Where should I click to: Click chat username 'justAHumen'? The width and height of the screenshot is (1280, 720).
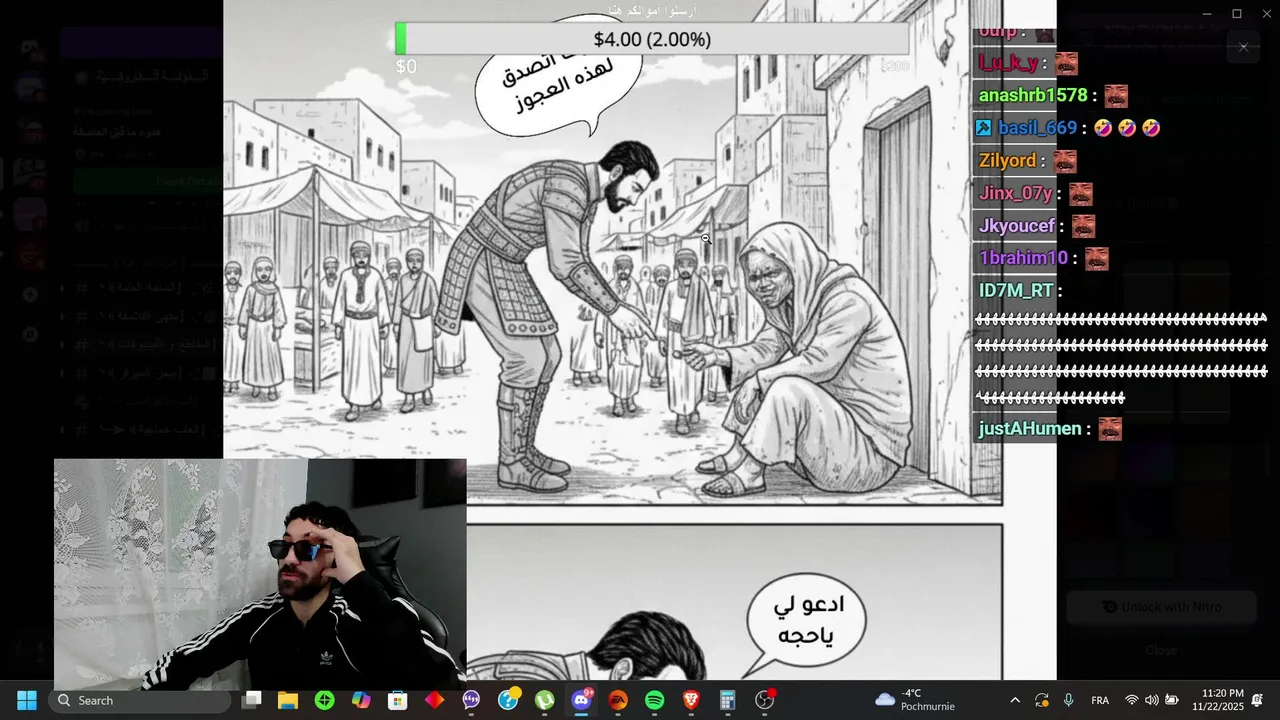tap(1030, 428)
